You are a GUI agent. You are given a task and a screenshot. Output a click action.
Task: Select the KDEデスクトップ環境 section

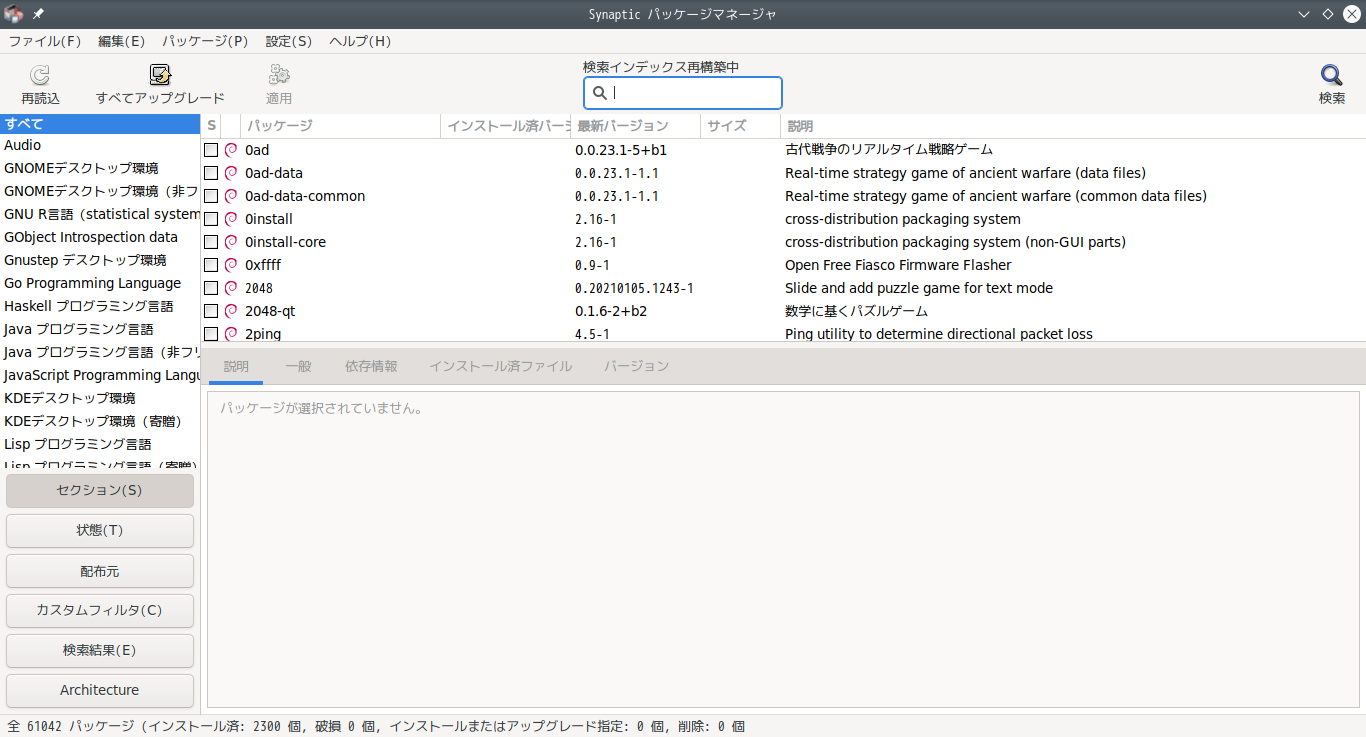click(100, 399)
